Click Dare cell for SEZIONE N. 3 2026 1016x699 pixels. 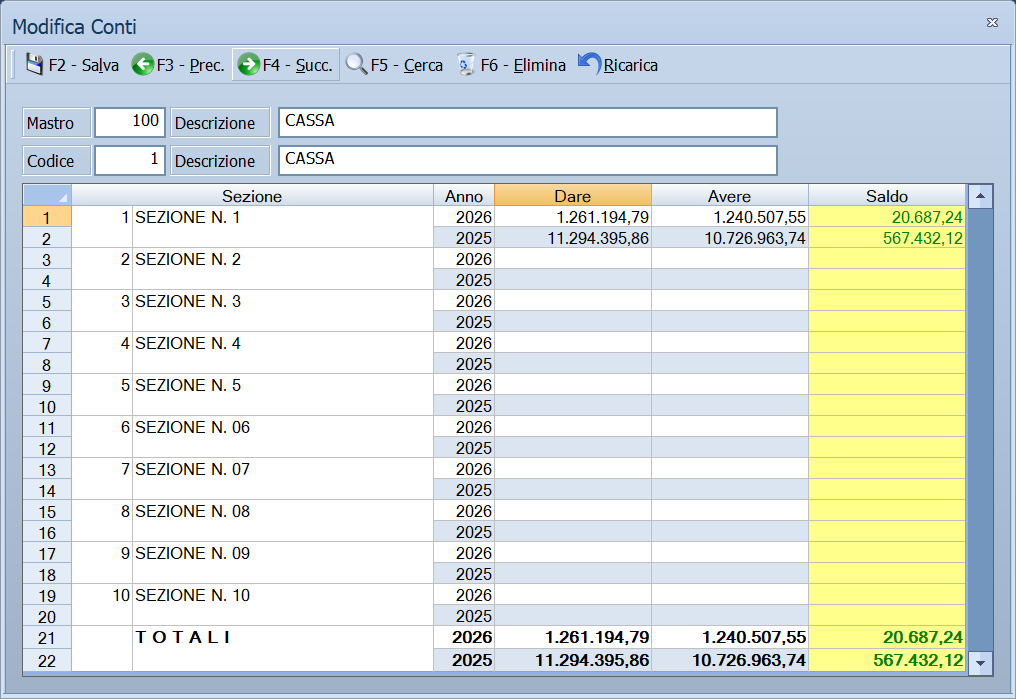coord(573,301)
